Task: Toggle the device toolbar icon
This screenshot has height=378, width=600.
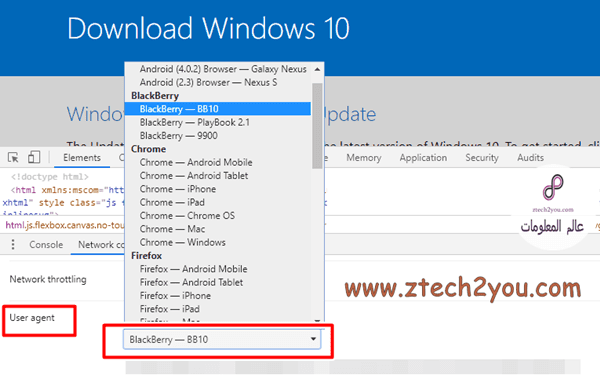Action: tap(34, 157)
